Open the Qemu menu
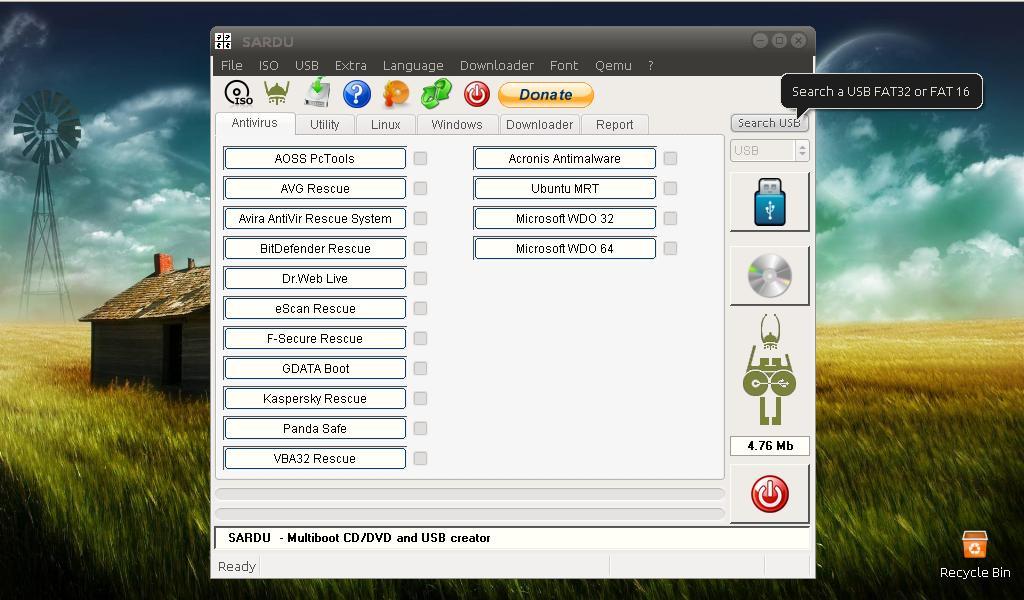 [x=613, y=65]
